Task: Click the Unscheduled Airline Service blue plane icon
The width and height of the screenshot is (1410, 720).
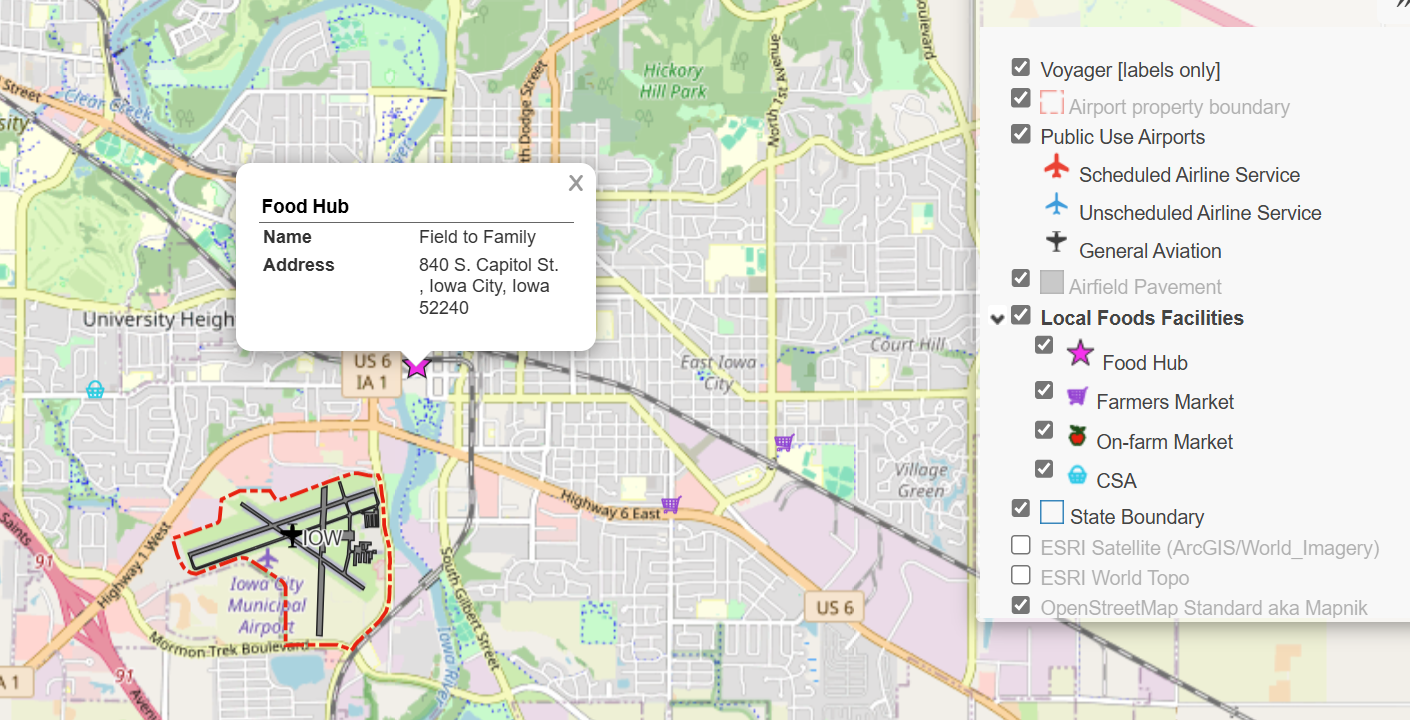Action: pyautogui.click(x=1057, y=206)
